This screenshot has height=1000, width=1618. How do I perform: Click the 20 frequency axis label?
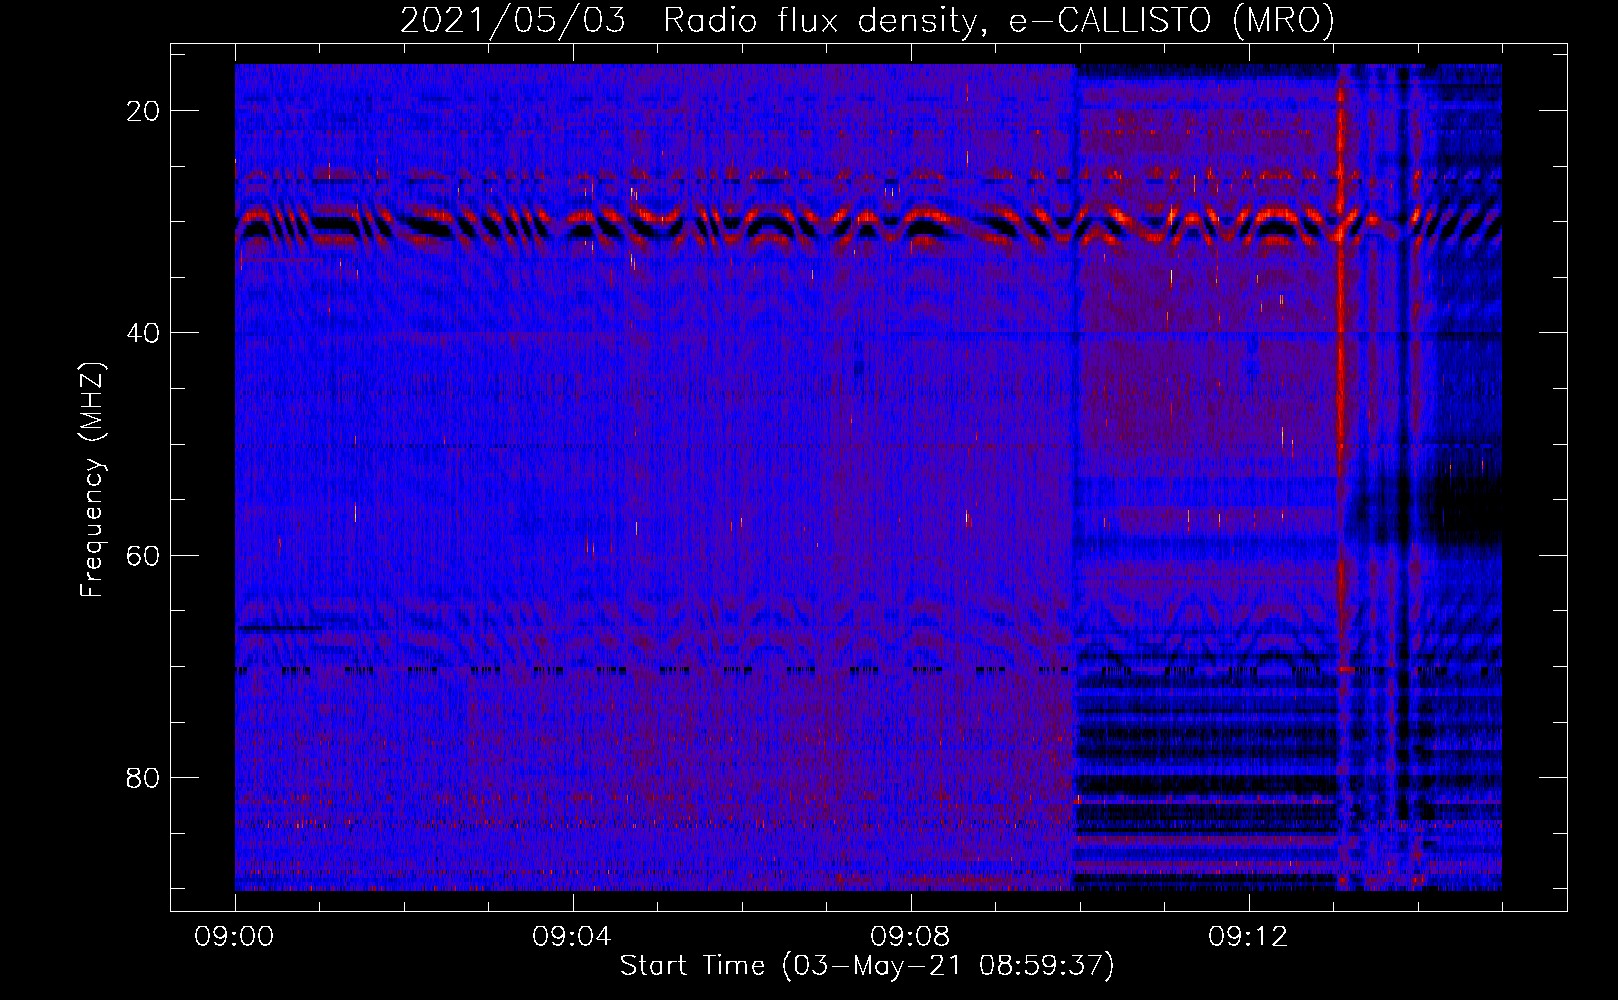tap(143, 111)
